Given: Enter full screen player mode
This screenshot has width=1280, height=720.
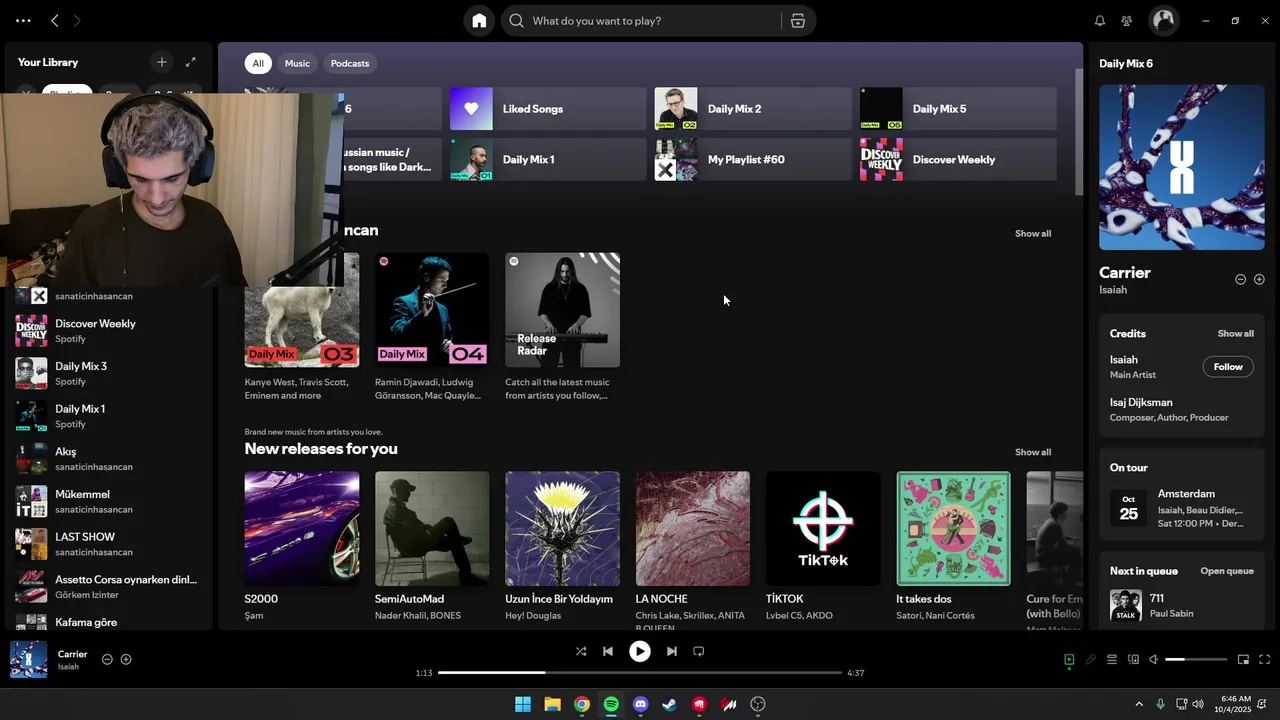Looking at the screenshot, I should coord(1264,659).
